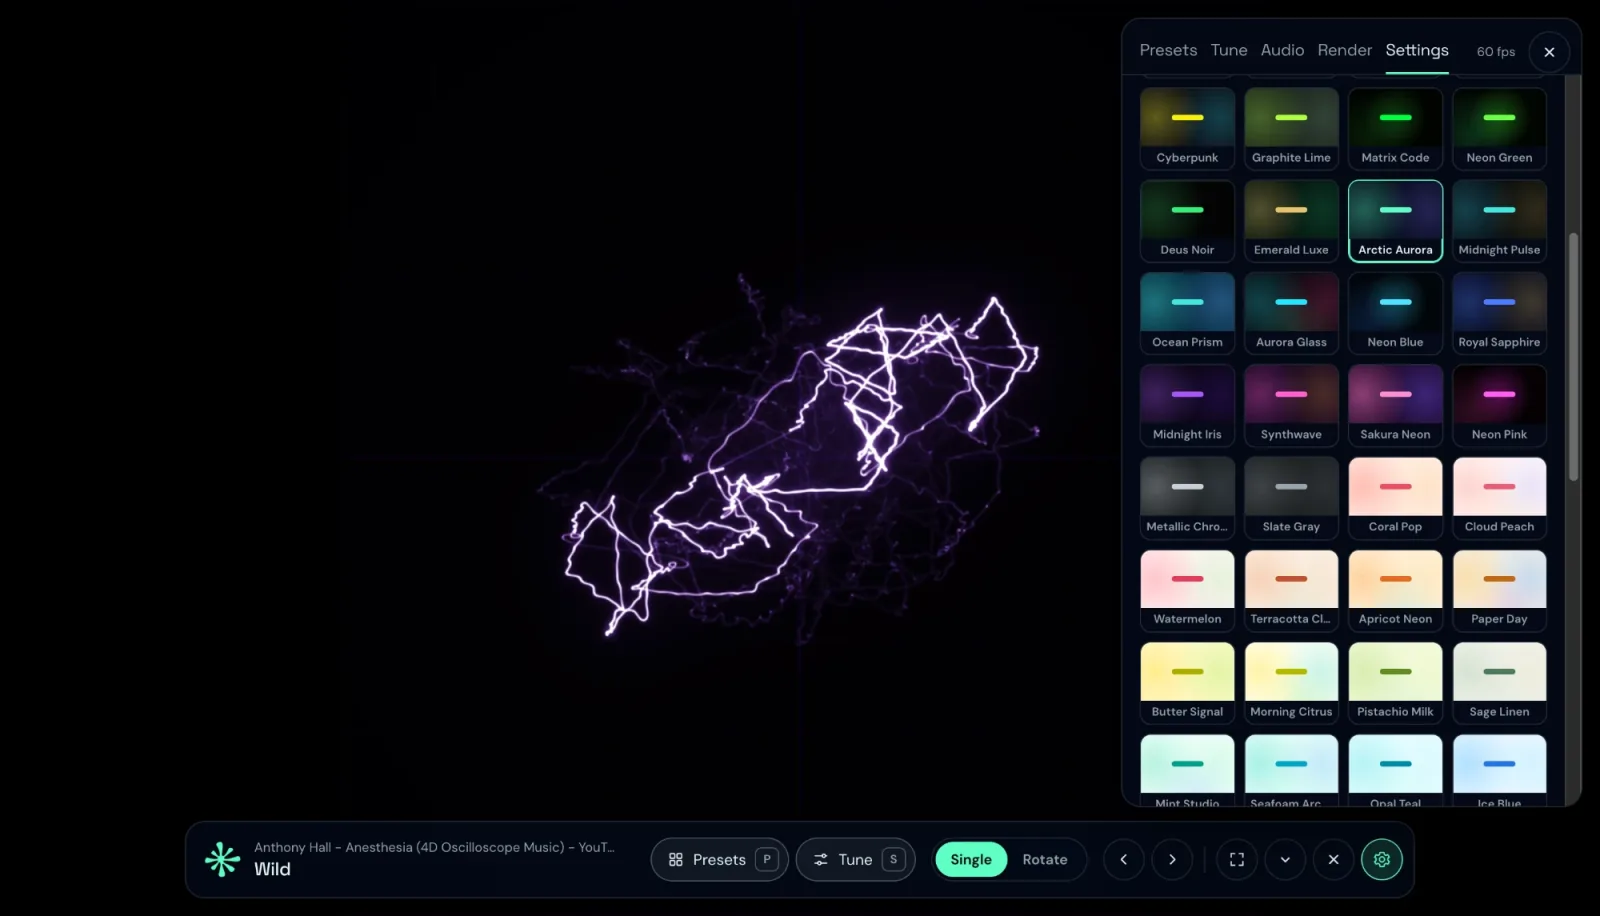Close the Settings panel with X button
This screenshot has width=1600, height=916.
pyautogui.click(x=1549, y=52)
